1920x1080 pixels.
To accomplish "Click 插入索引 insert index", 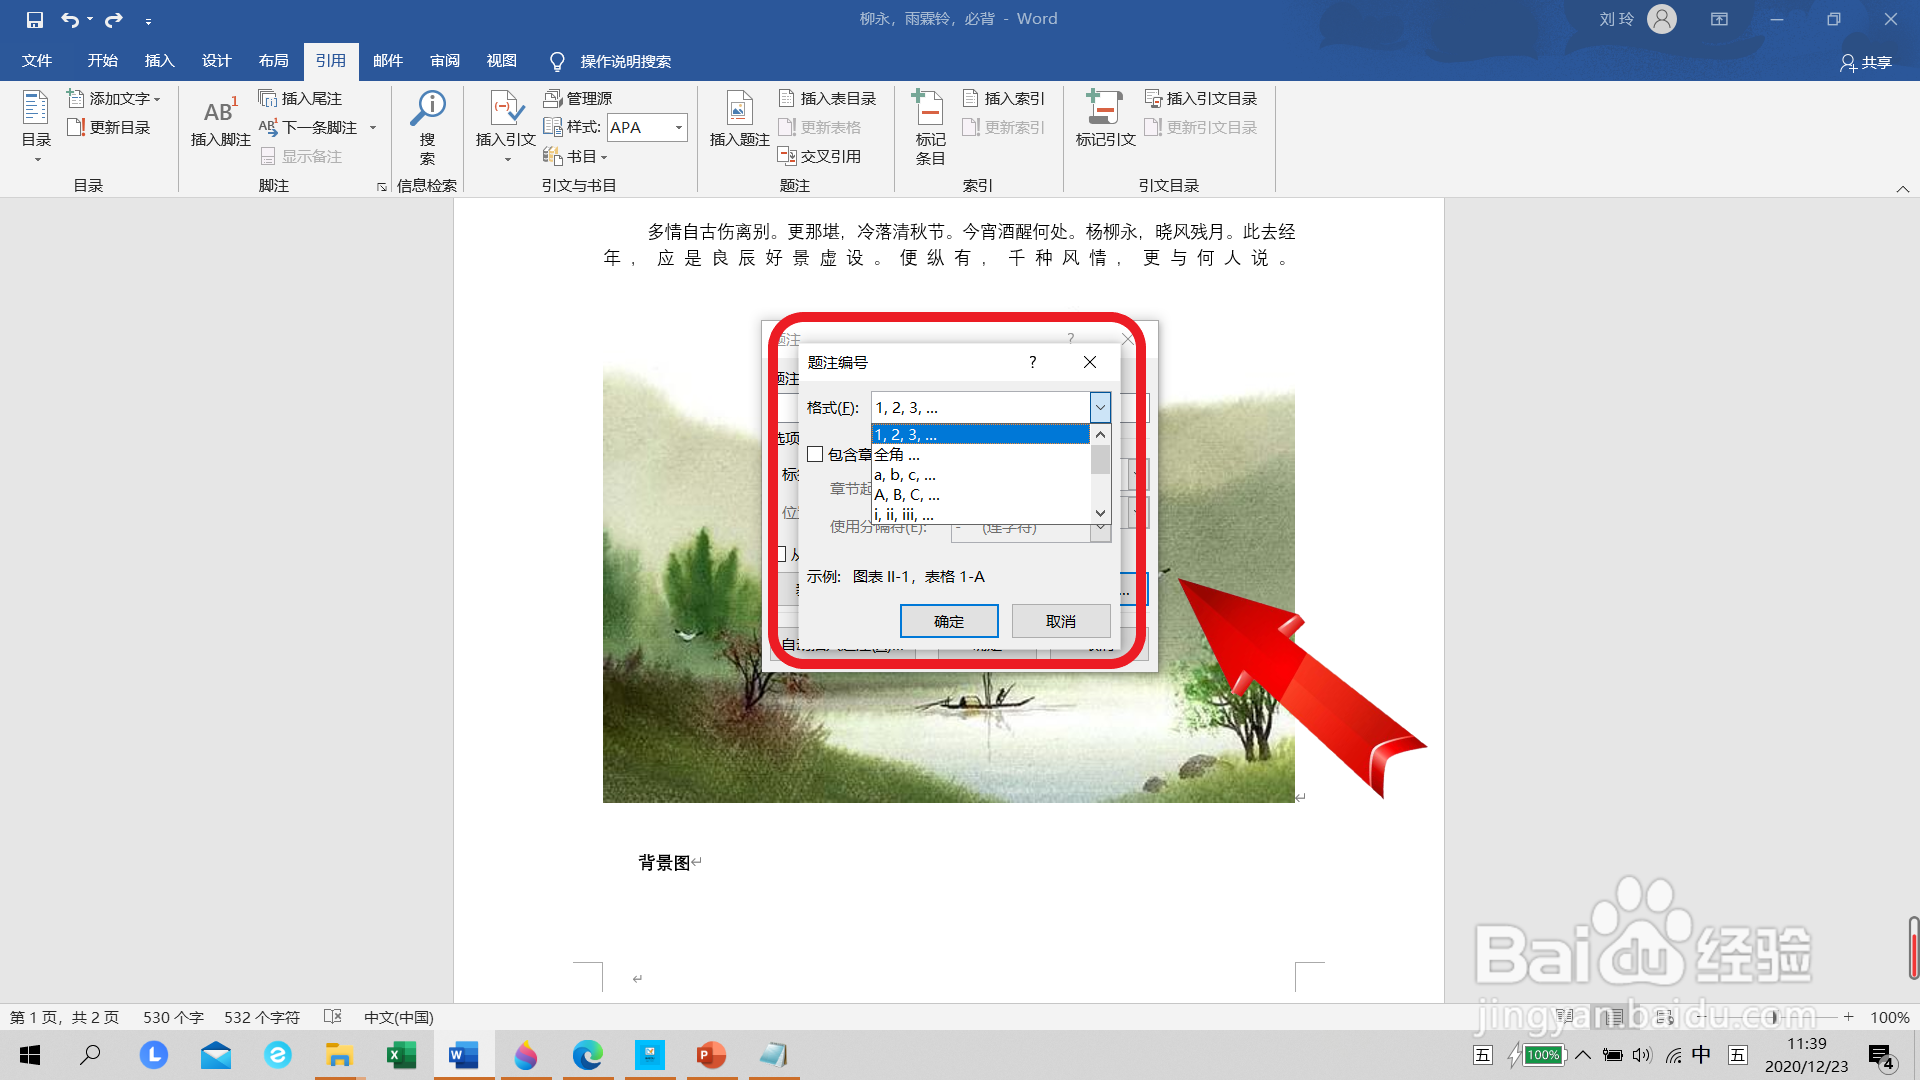I will point(1004,98).
